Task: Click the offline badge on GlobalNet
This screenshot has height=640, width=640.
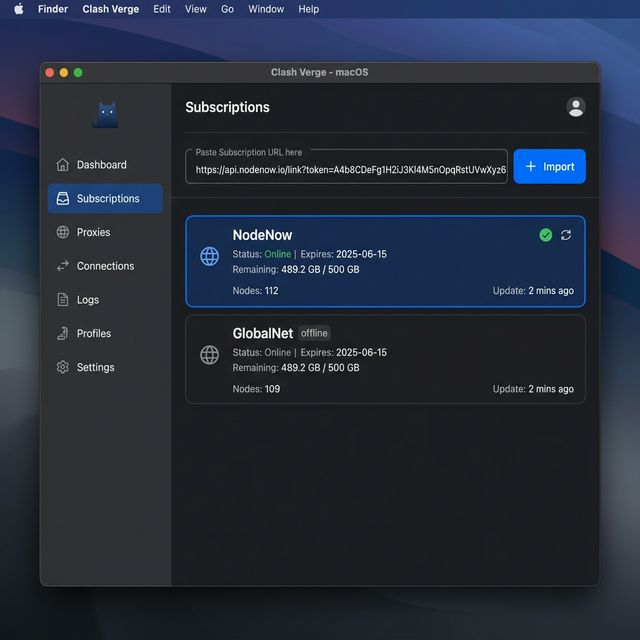Action: click(314, 333)
